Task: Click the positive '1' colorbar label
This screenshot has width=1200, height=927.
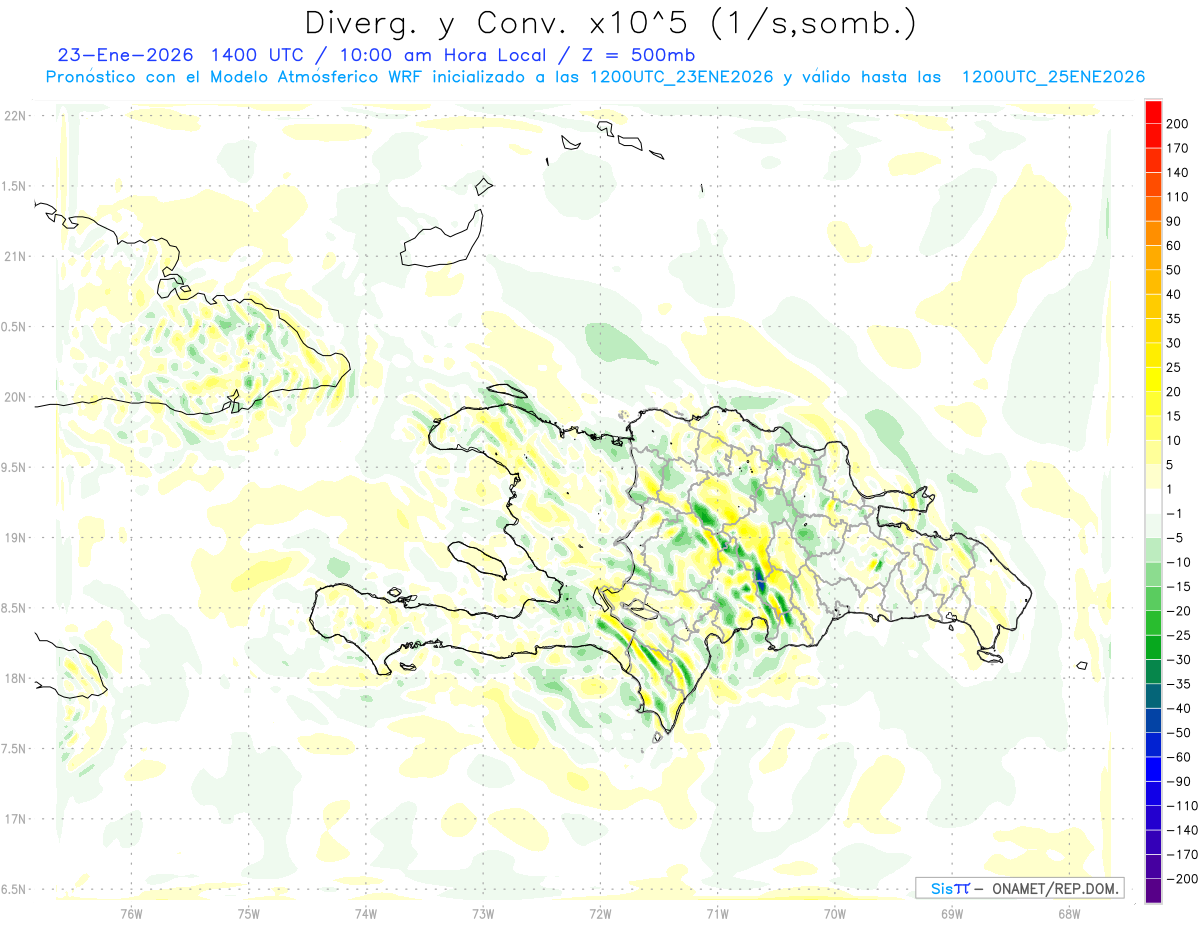Action: 1172,489
